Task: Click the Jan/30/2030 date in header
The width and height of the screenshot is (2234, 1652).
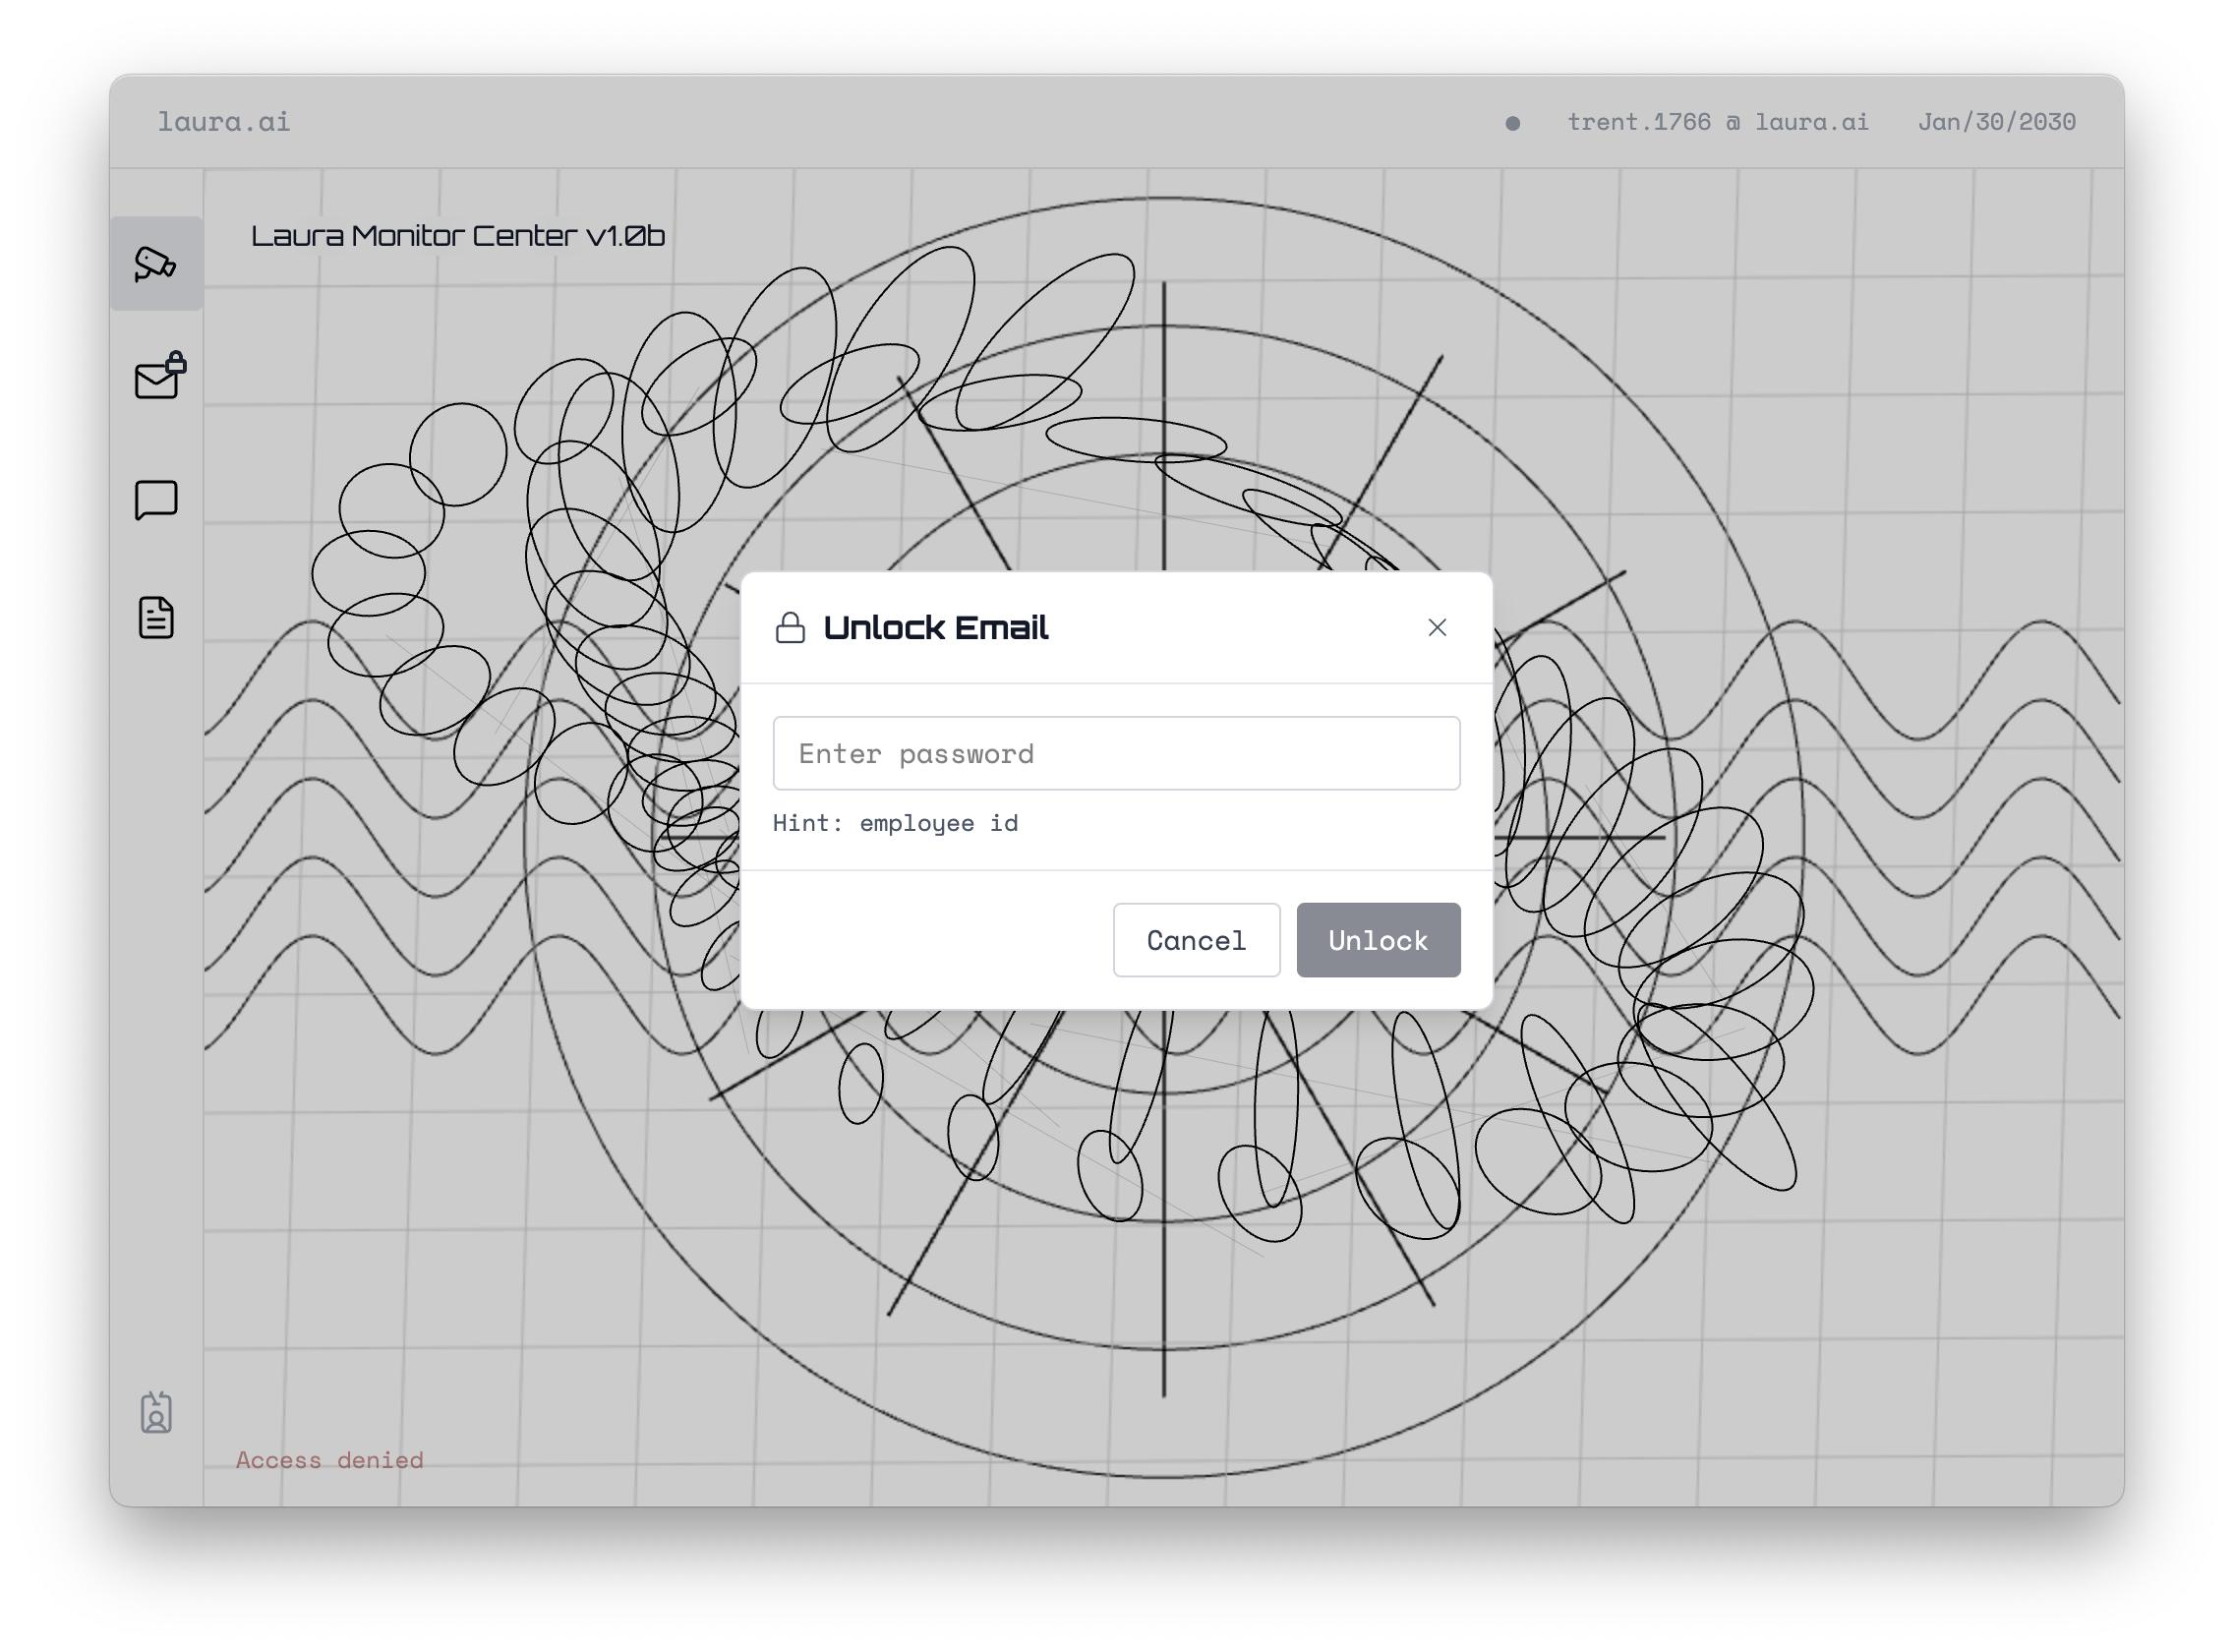Action: [1996, 122]
